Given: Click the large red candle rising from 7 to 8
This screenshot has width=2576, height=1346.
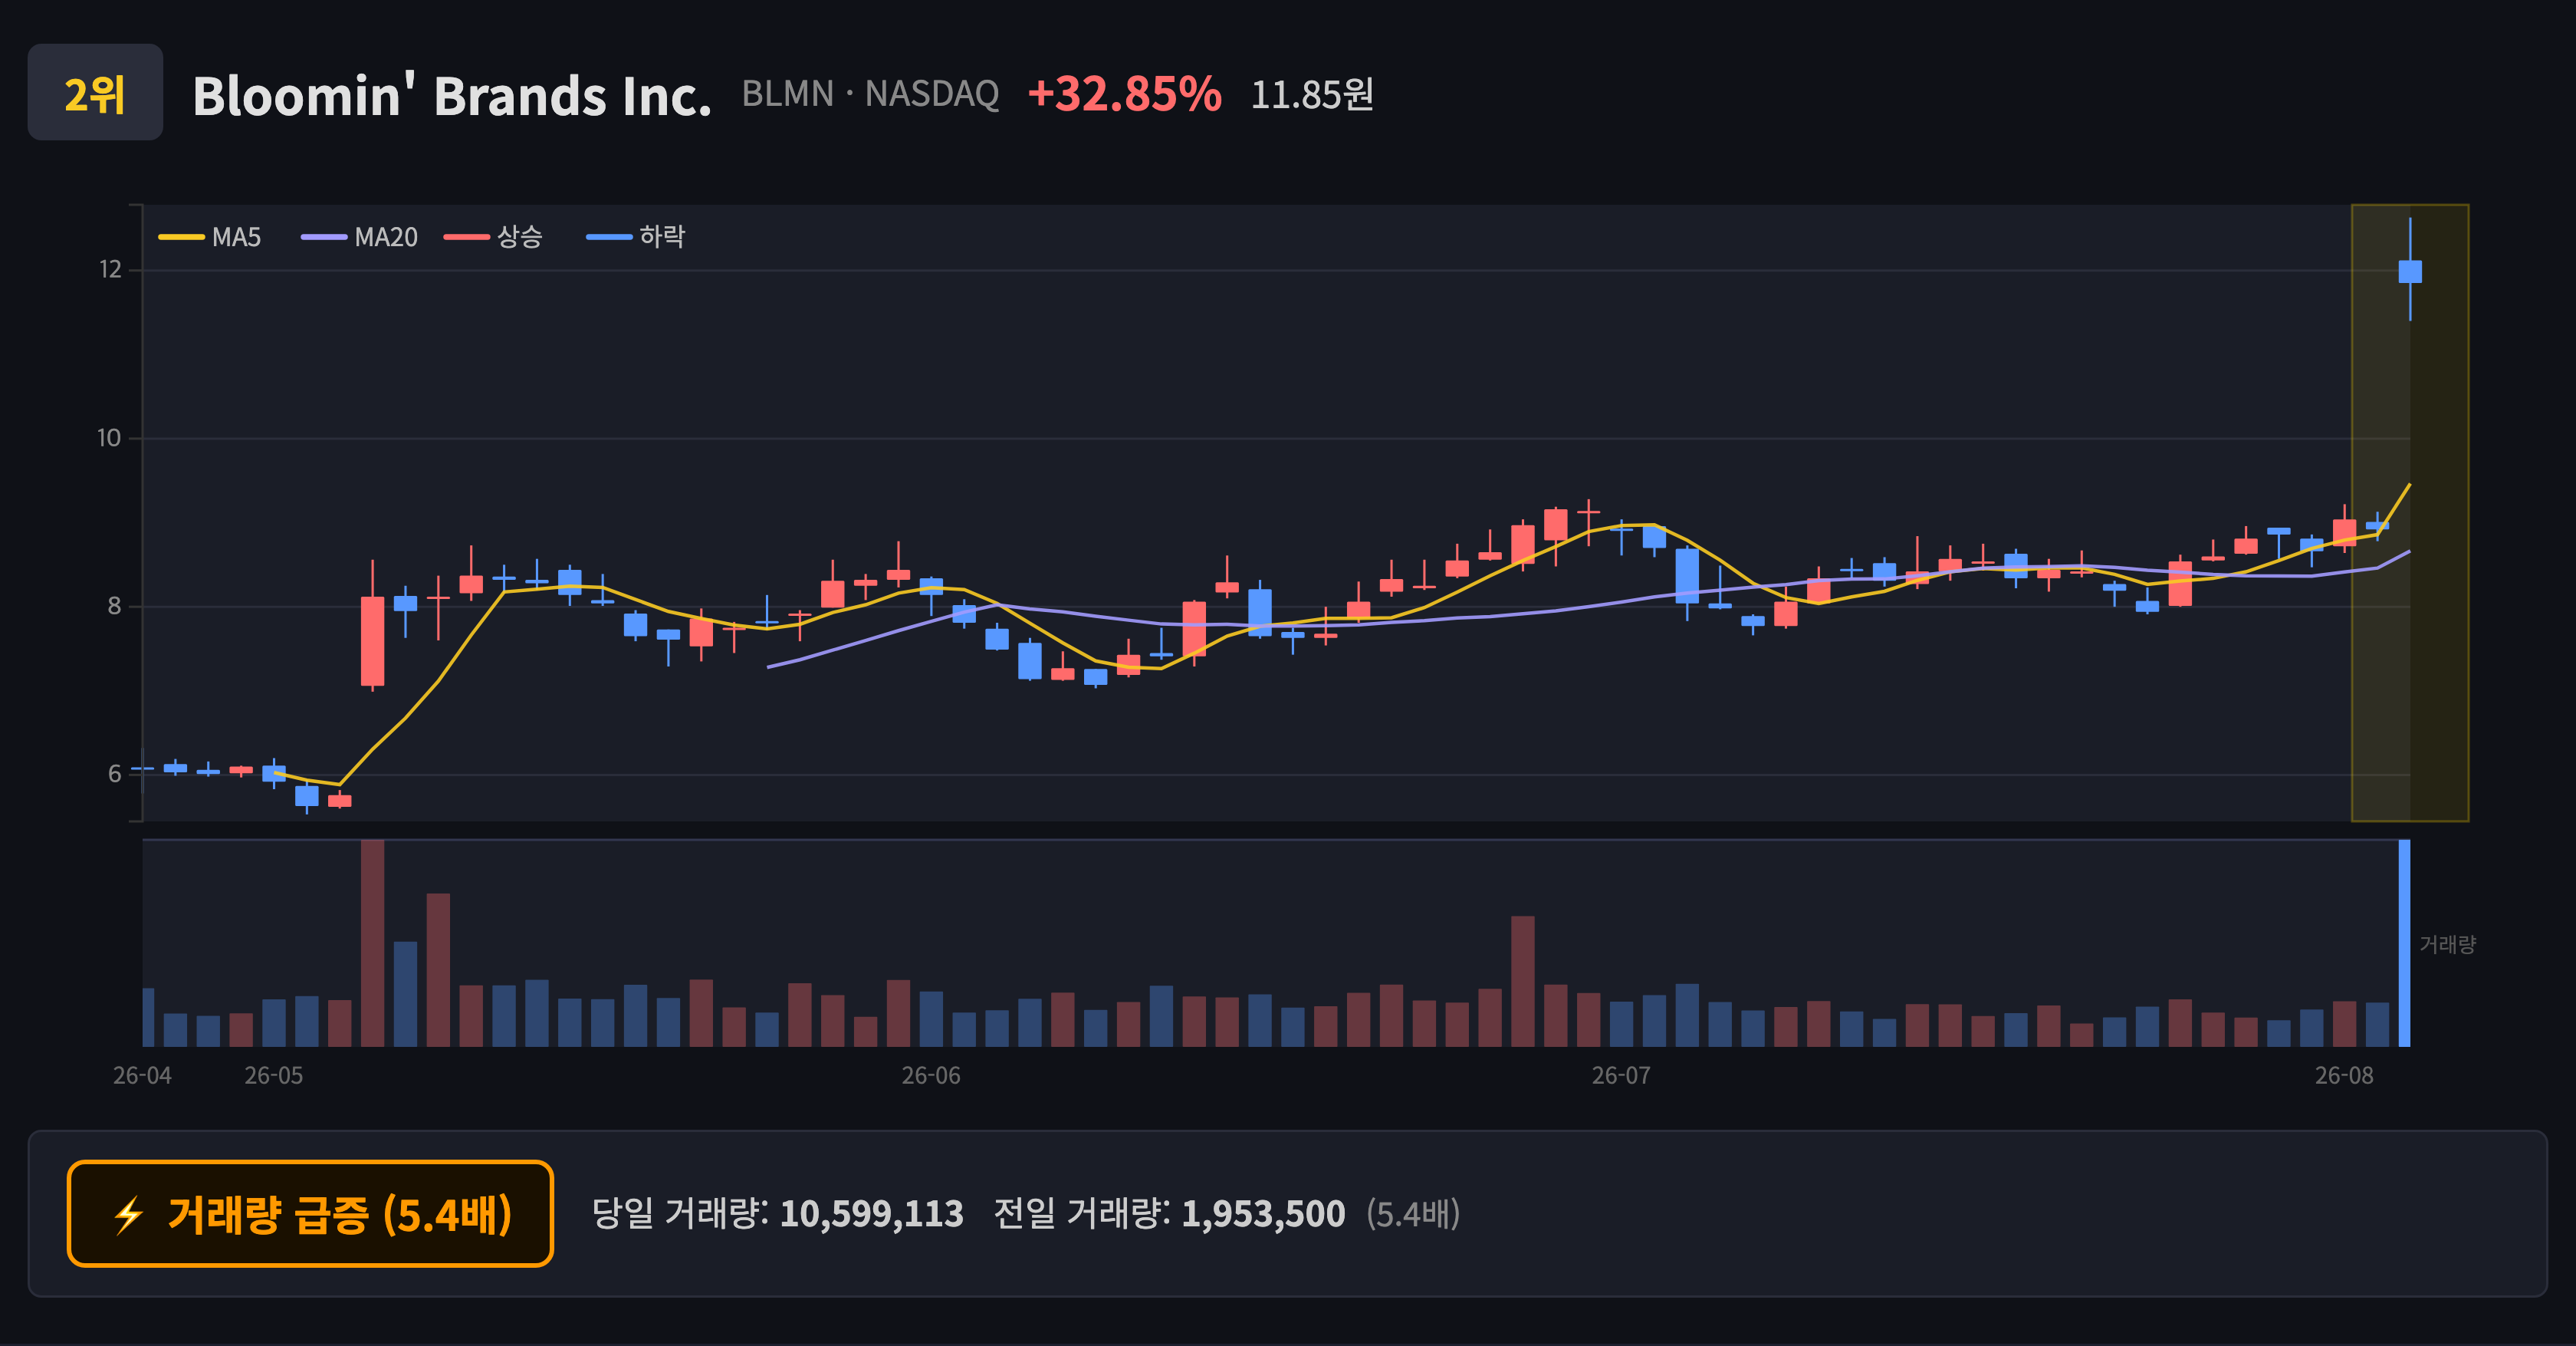Looking at the screenshot, I should click(x=372, y=641).
